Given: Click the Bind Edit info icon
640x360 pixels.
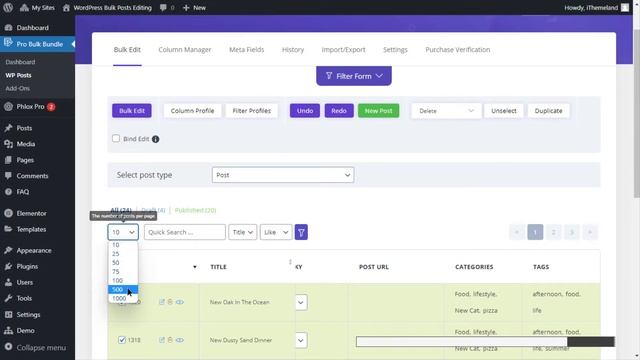Looking at the screenshot, I should click(156, 139).
